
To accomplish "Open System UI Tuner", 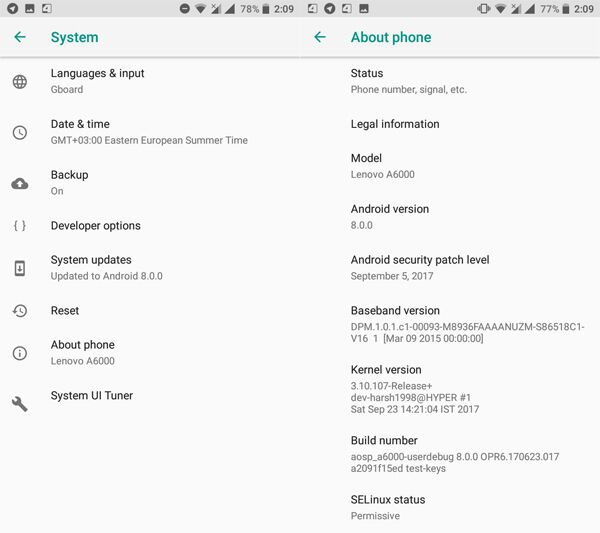I will point(150,396).
